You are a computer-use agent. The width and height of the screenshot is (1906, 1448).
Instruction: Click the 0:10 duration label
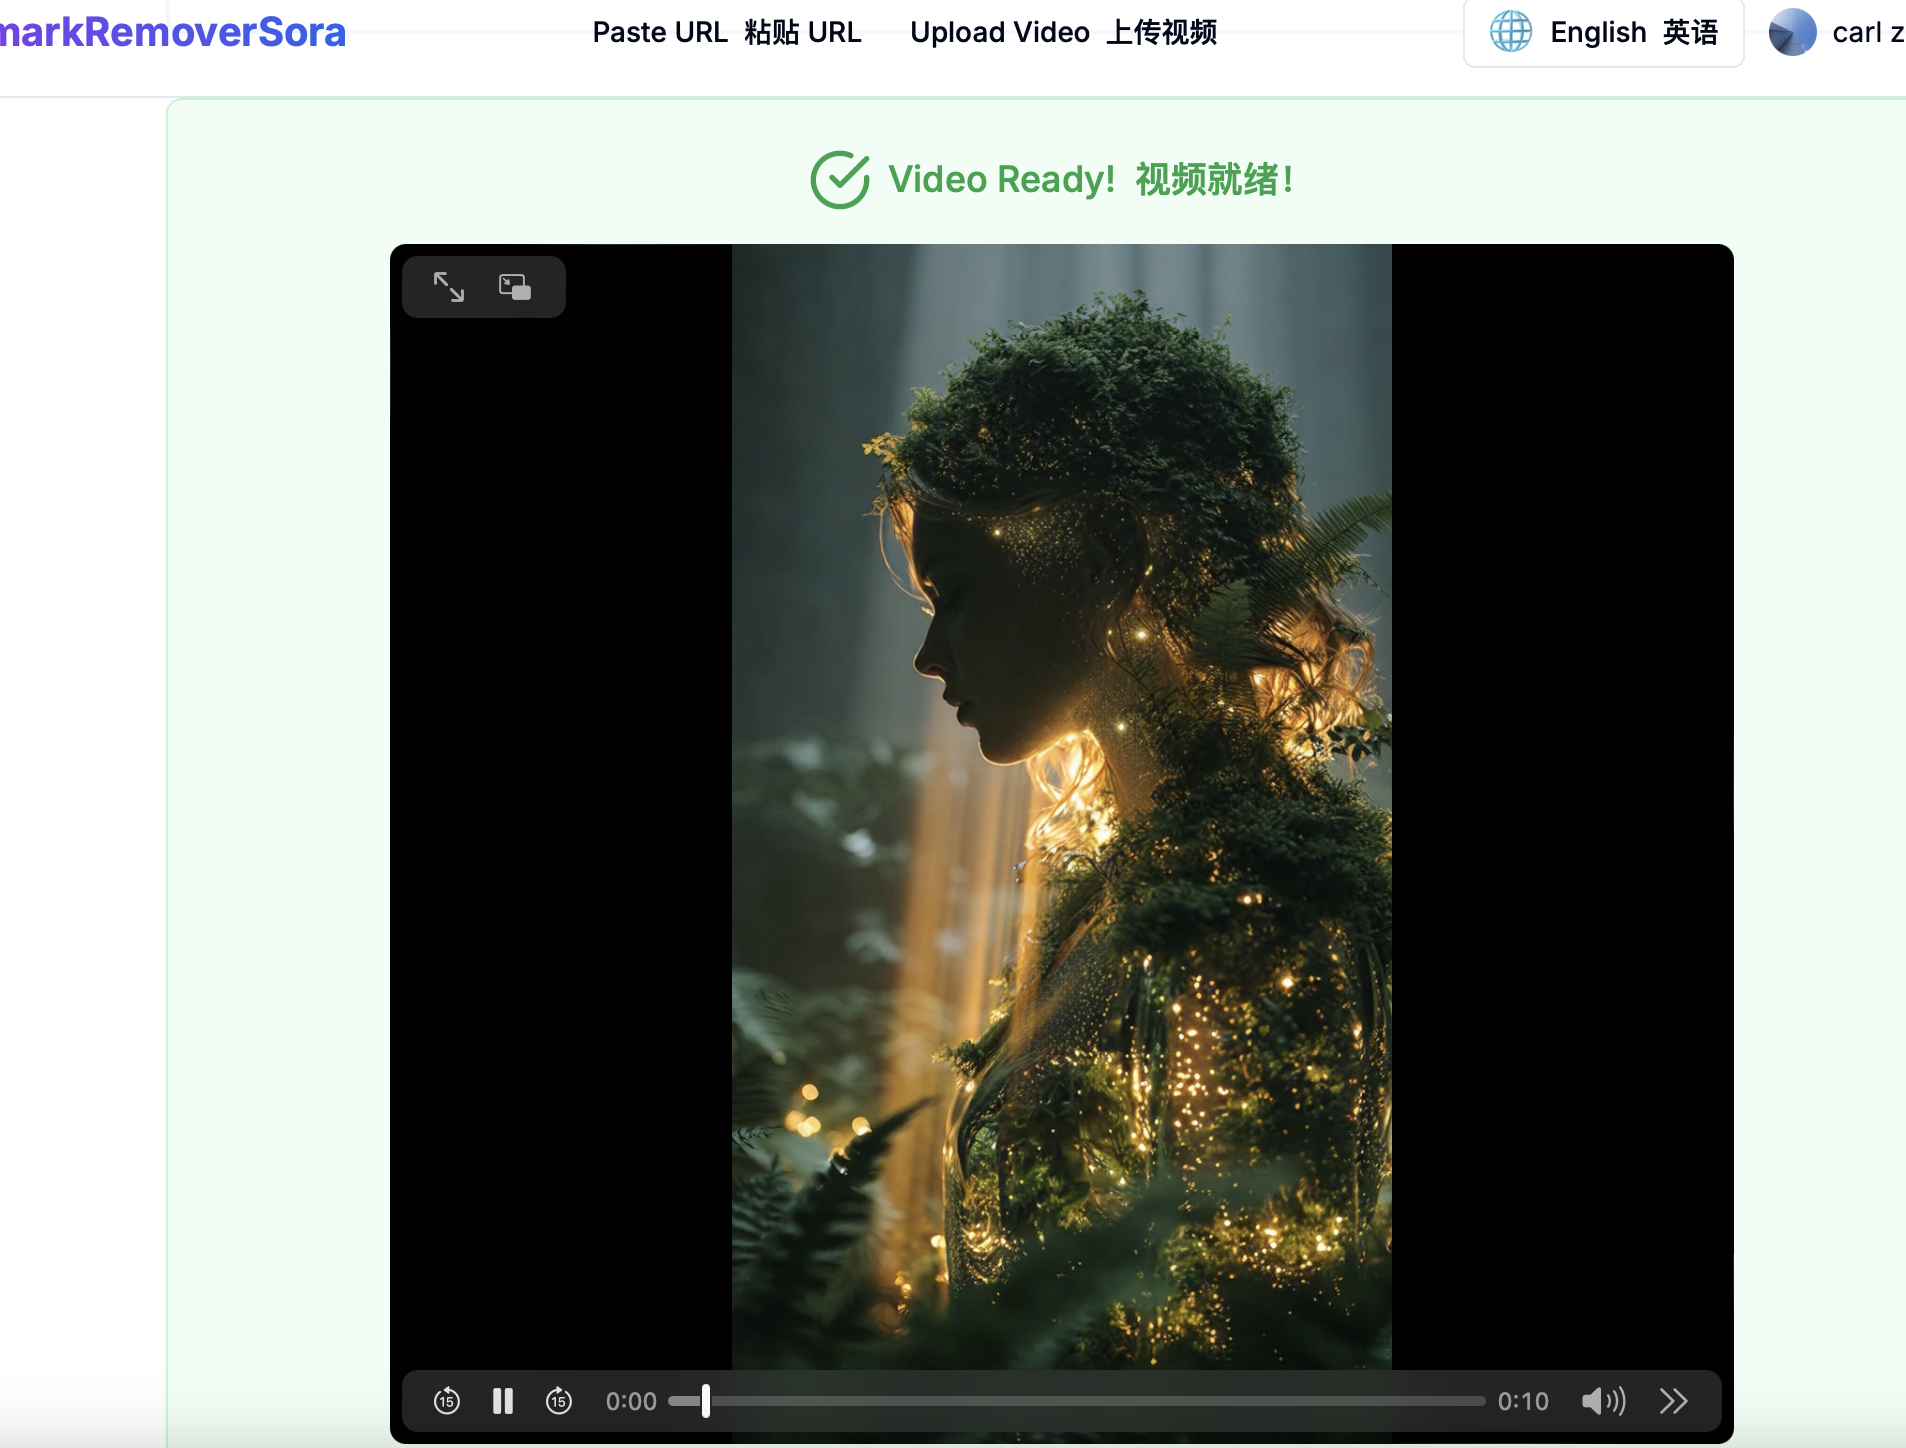pos(1523,1401)
